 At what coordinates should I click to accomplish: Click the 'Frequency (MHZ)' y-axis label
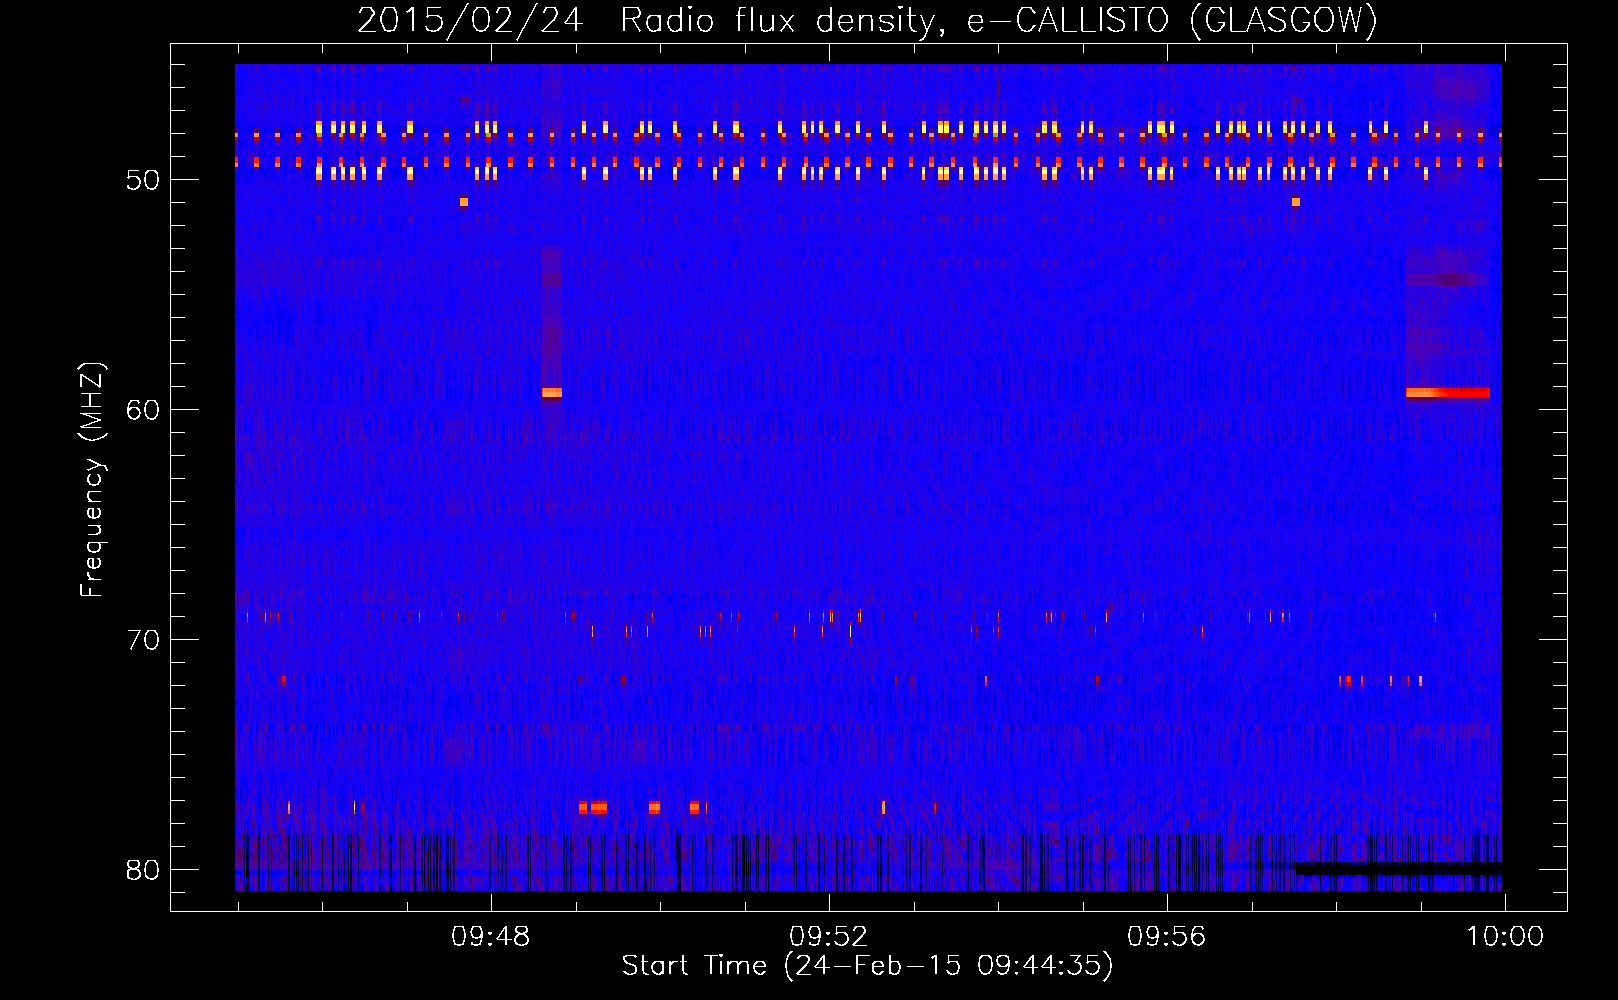[92, 480]
